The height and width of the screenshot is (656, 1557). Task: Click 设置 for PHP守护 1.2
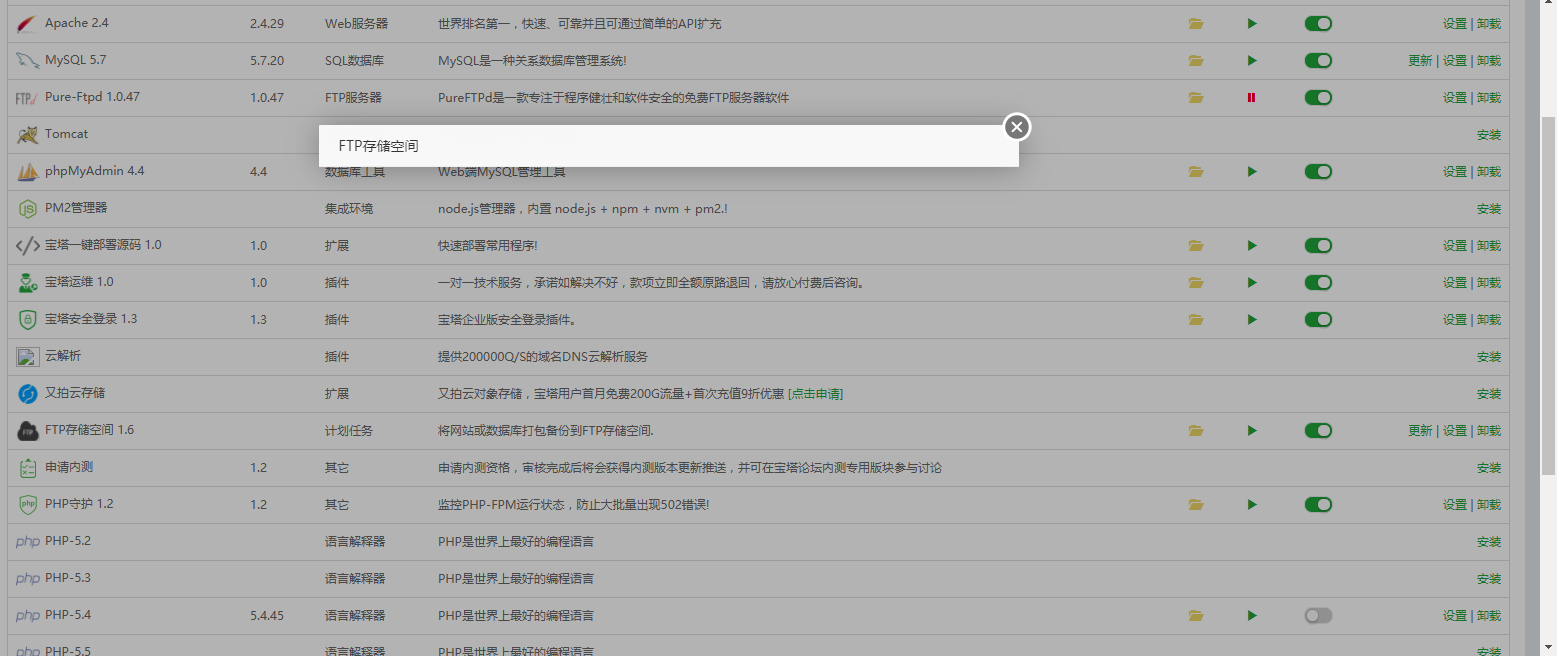pos(1455,505)
